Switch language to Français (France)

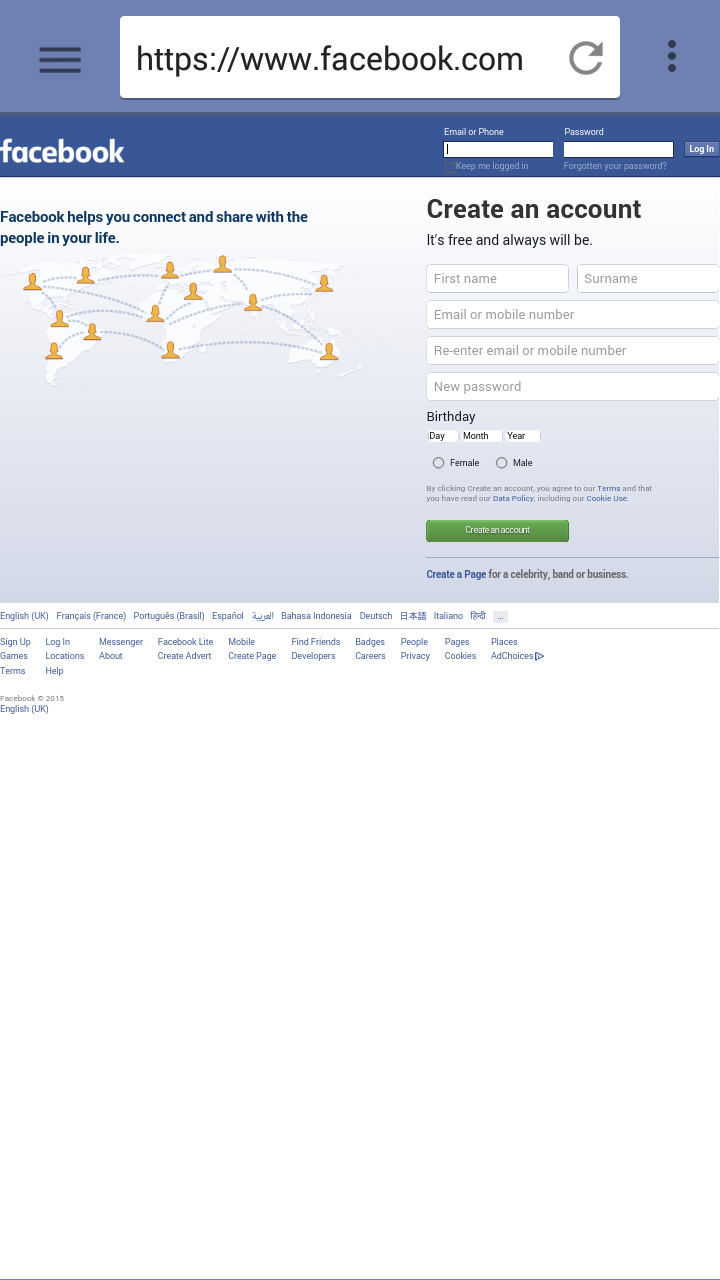coord(91,616)
